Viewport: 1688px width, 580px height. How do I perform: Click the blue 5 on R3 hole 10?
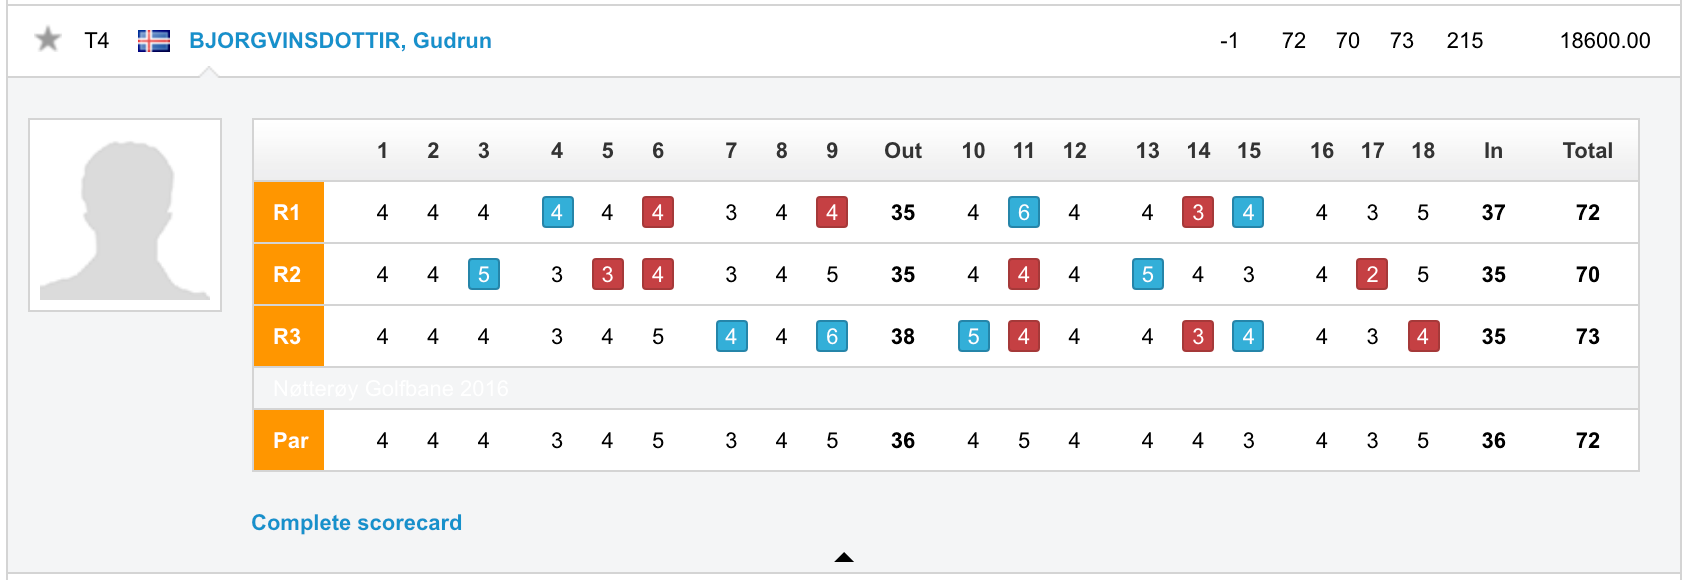974,336
